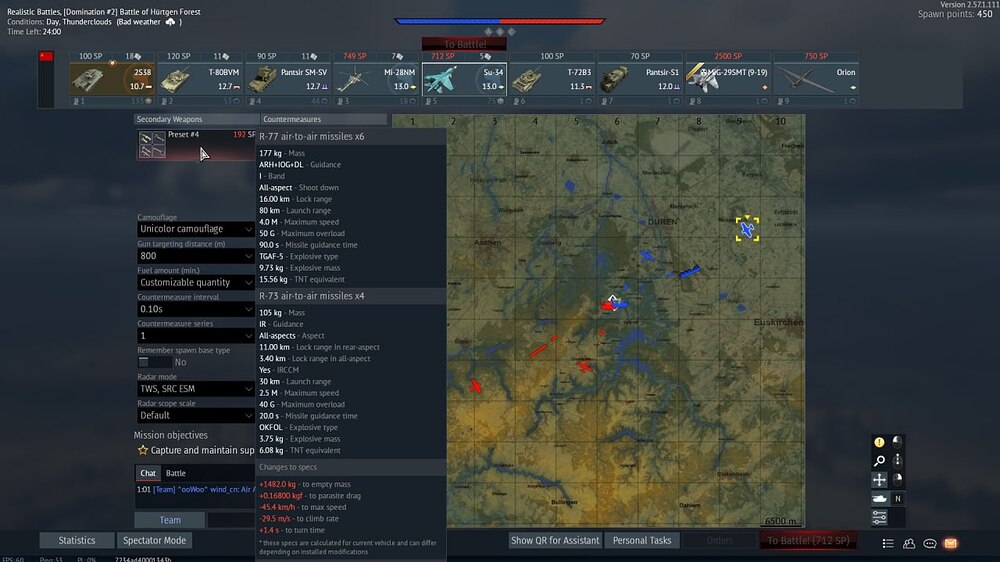Click the yellow-bracketed blue airfield spawn marker
1000x562 pixels.
[747, 229]
